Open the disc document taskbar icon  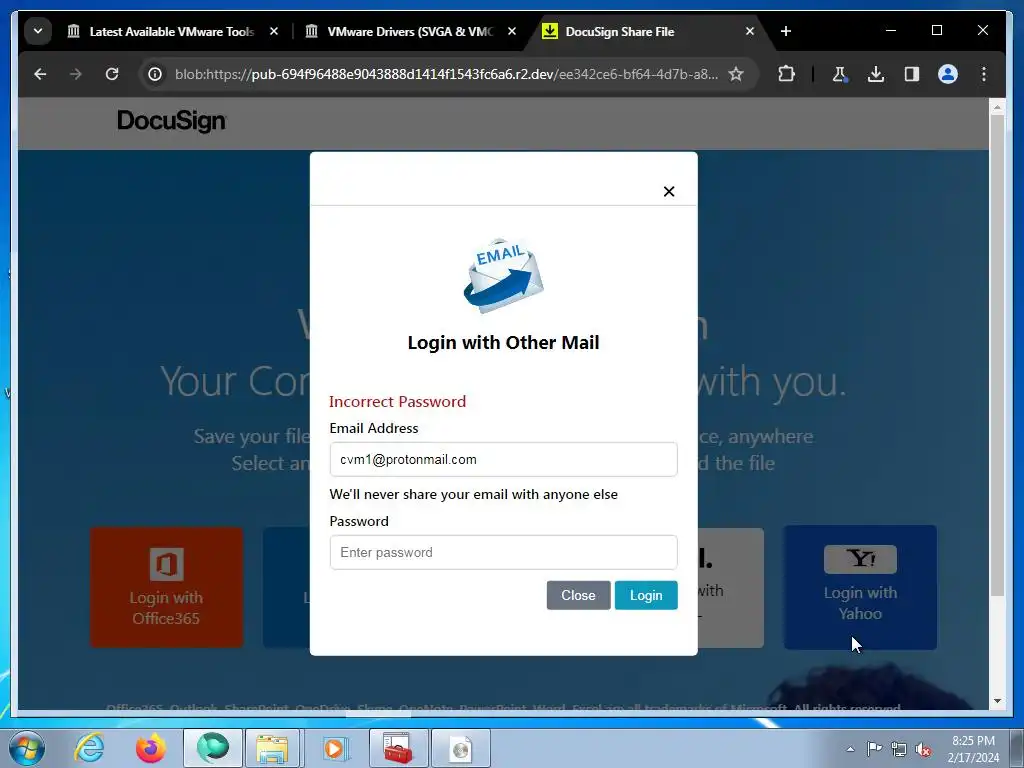(x=460, y=748)
